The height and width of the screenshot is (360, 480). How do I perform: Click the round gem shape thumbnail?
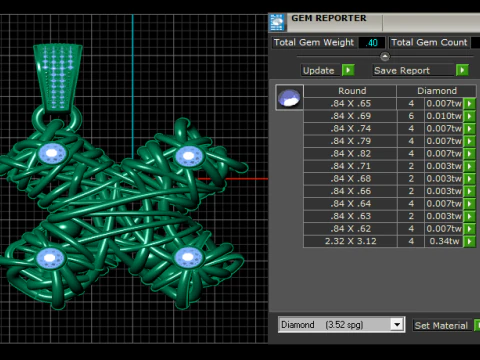tap(289, 97)
